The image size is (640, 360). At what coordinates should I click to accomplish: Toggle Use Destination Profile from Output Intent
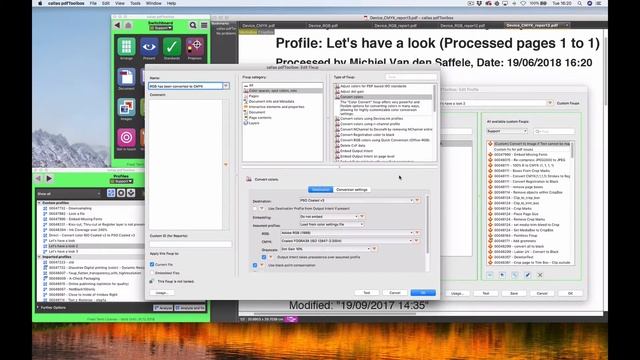(255, 209)
